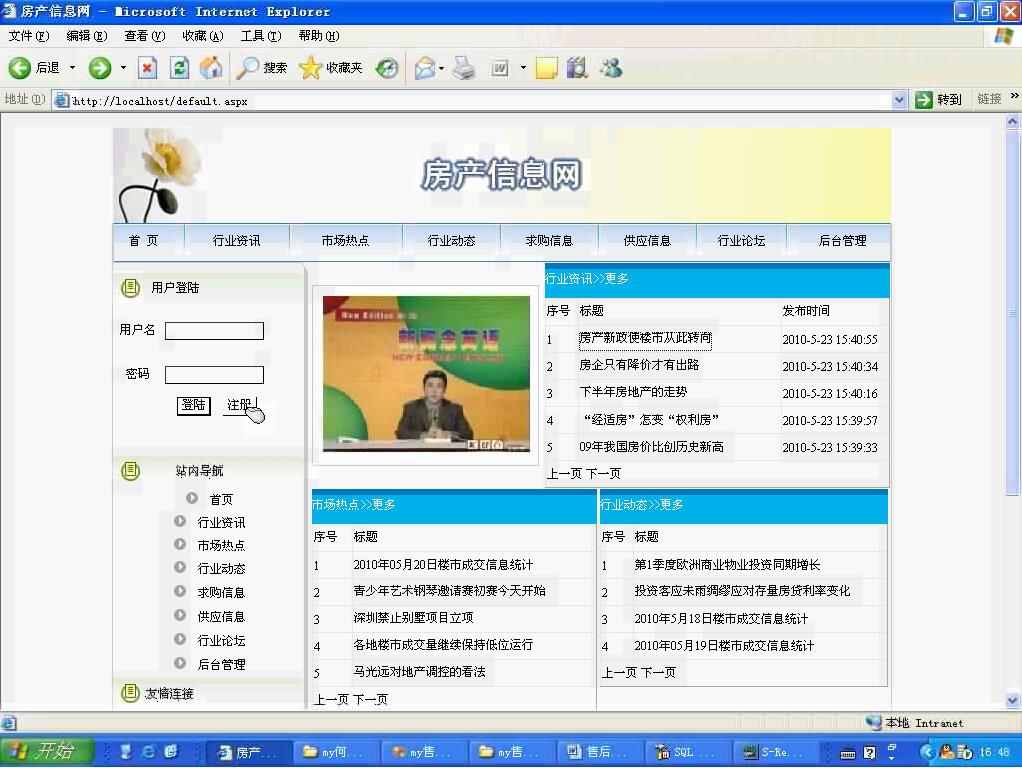The width and height of the screenshot is (1022, 768).
Task: Switch to SQL taskbar window
Action: pyautogui.click(x=686, y=752)
